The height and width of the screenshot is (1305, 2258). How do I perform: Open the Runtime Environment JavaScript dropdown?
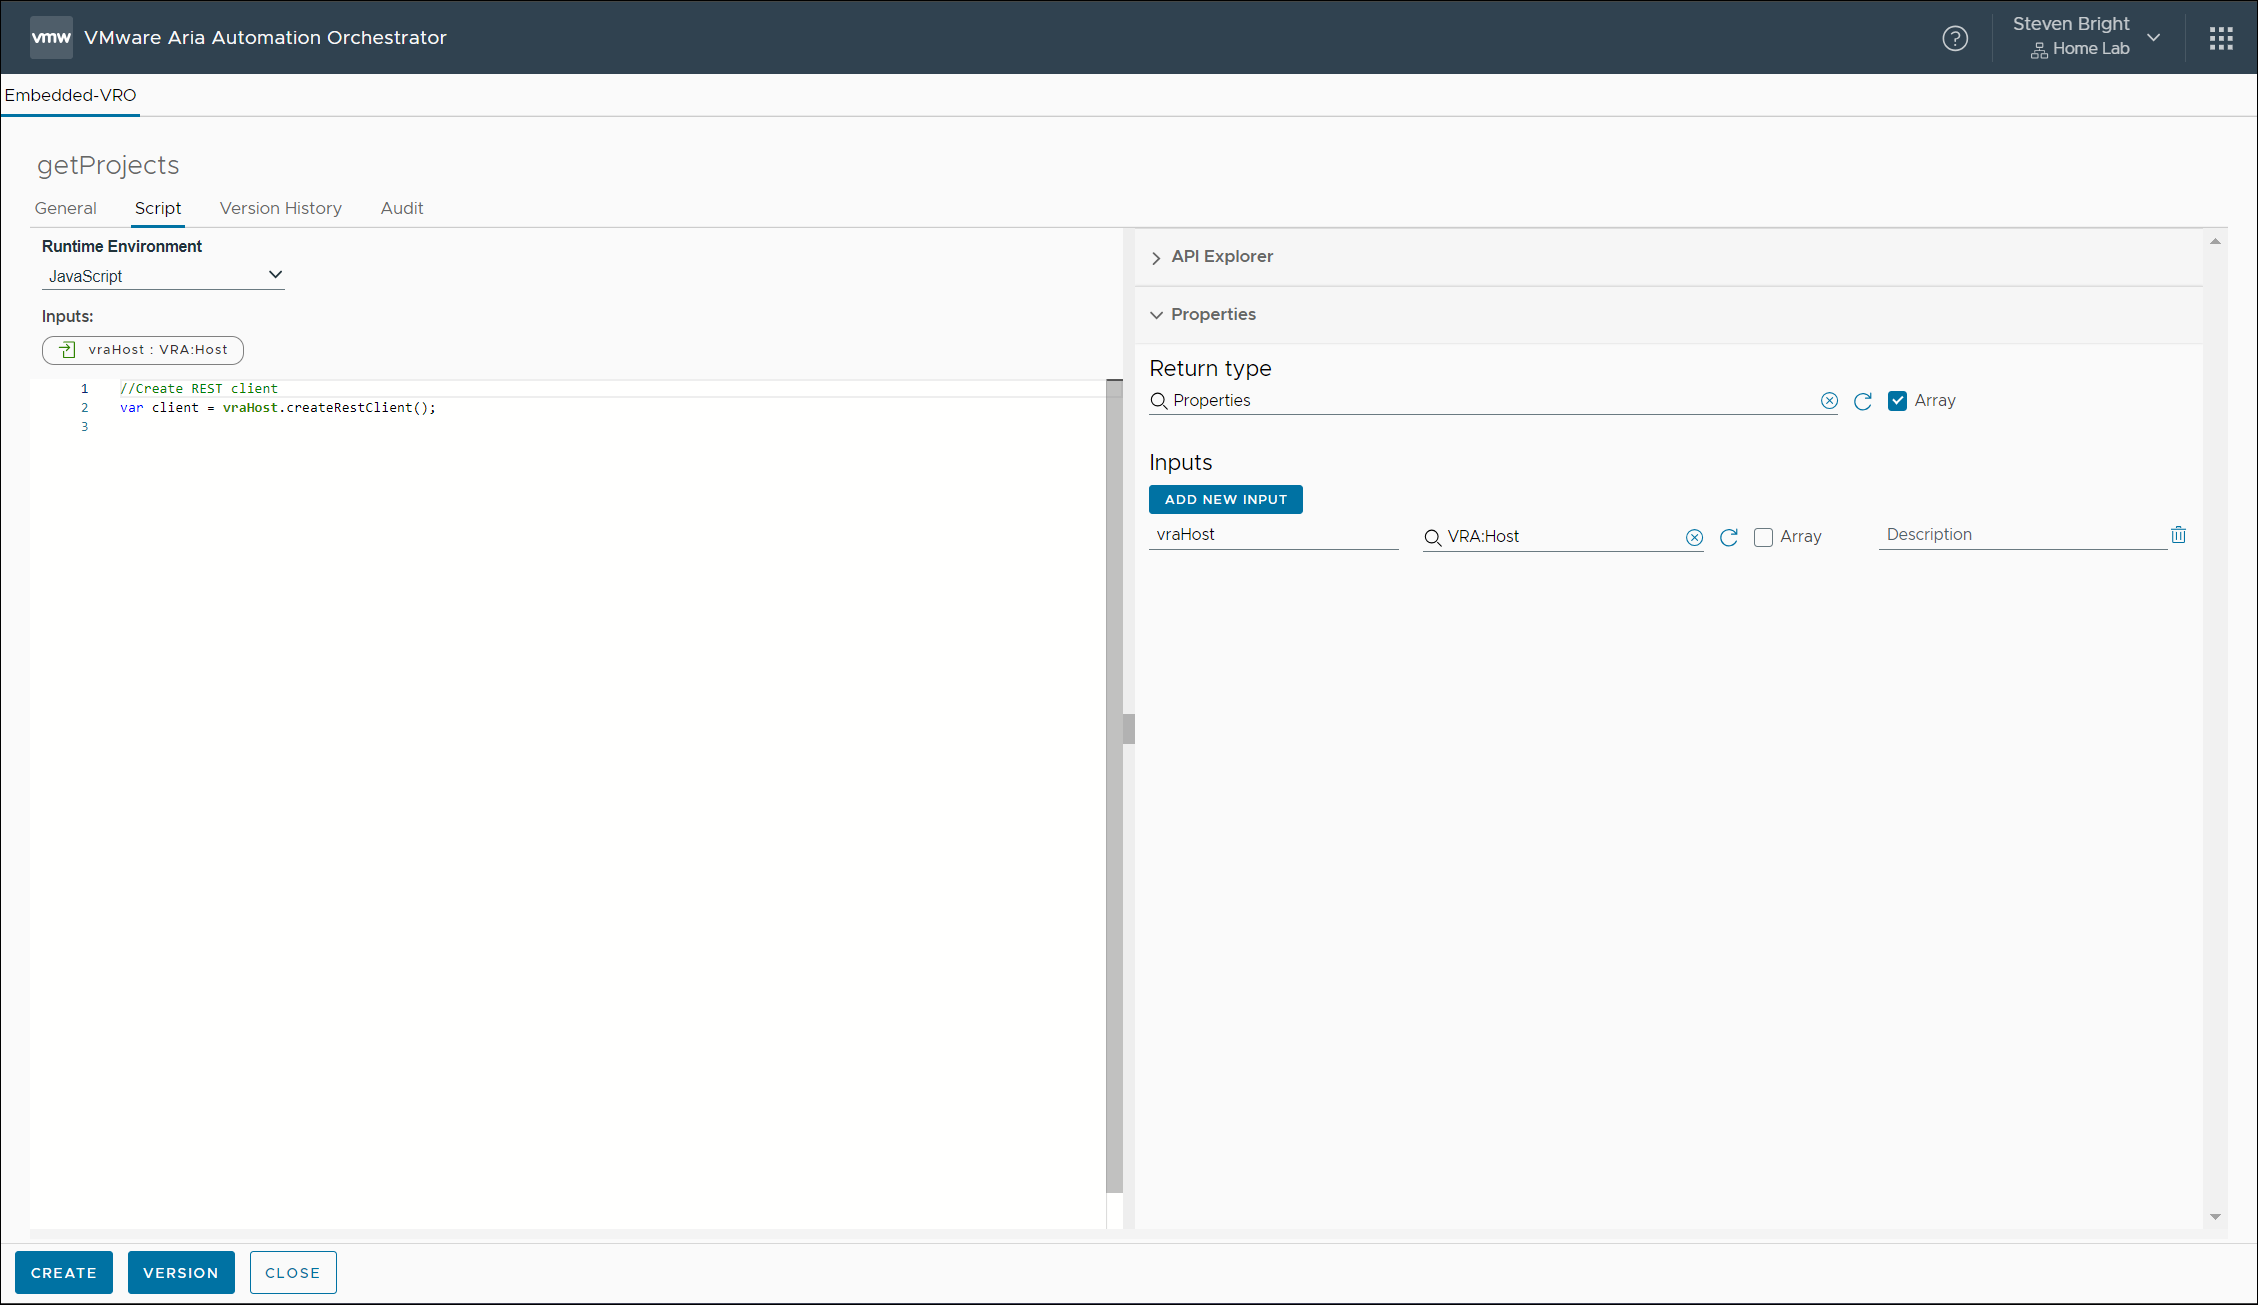[x=163, y=276]
